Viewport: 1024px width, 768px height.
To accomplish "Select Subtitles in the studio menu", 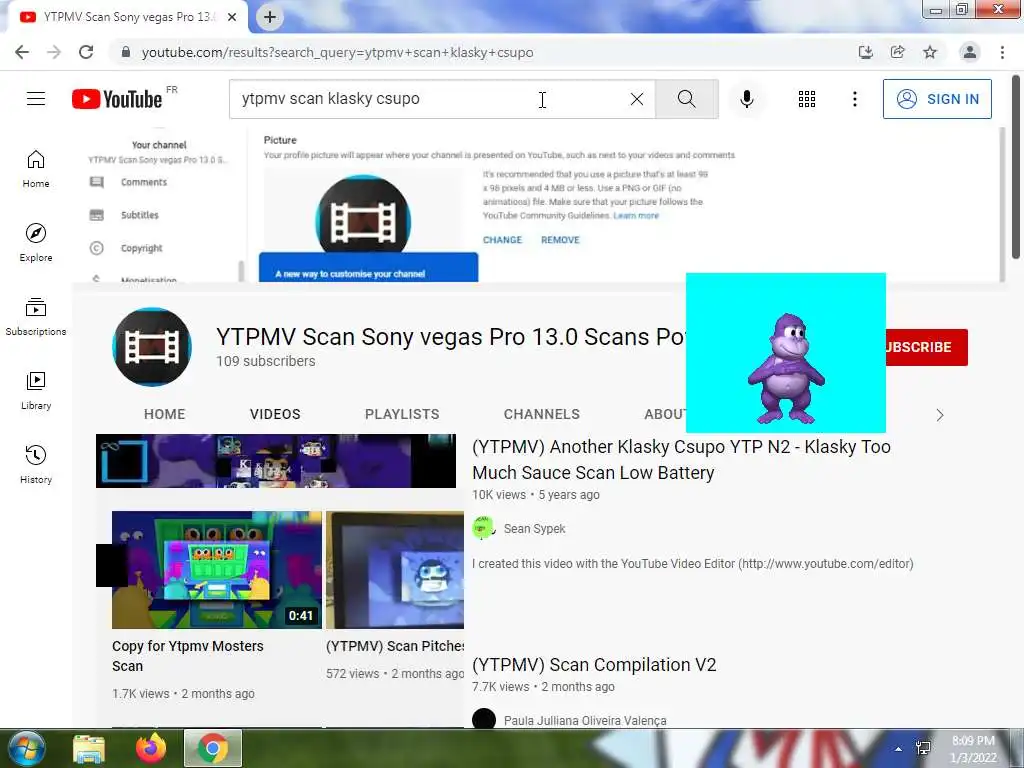I will (139, 215).
